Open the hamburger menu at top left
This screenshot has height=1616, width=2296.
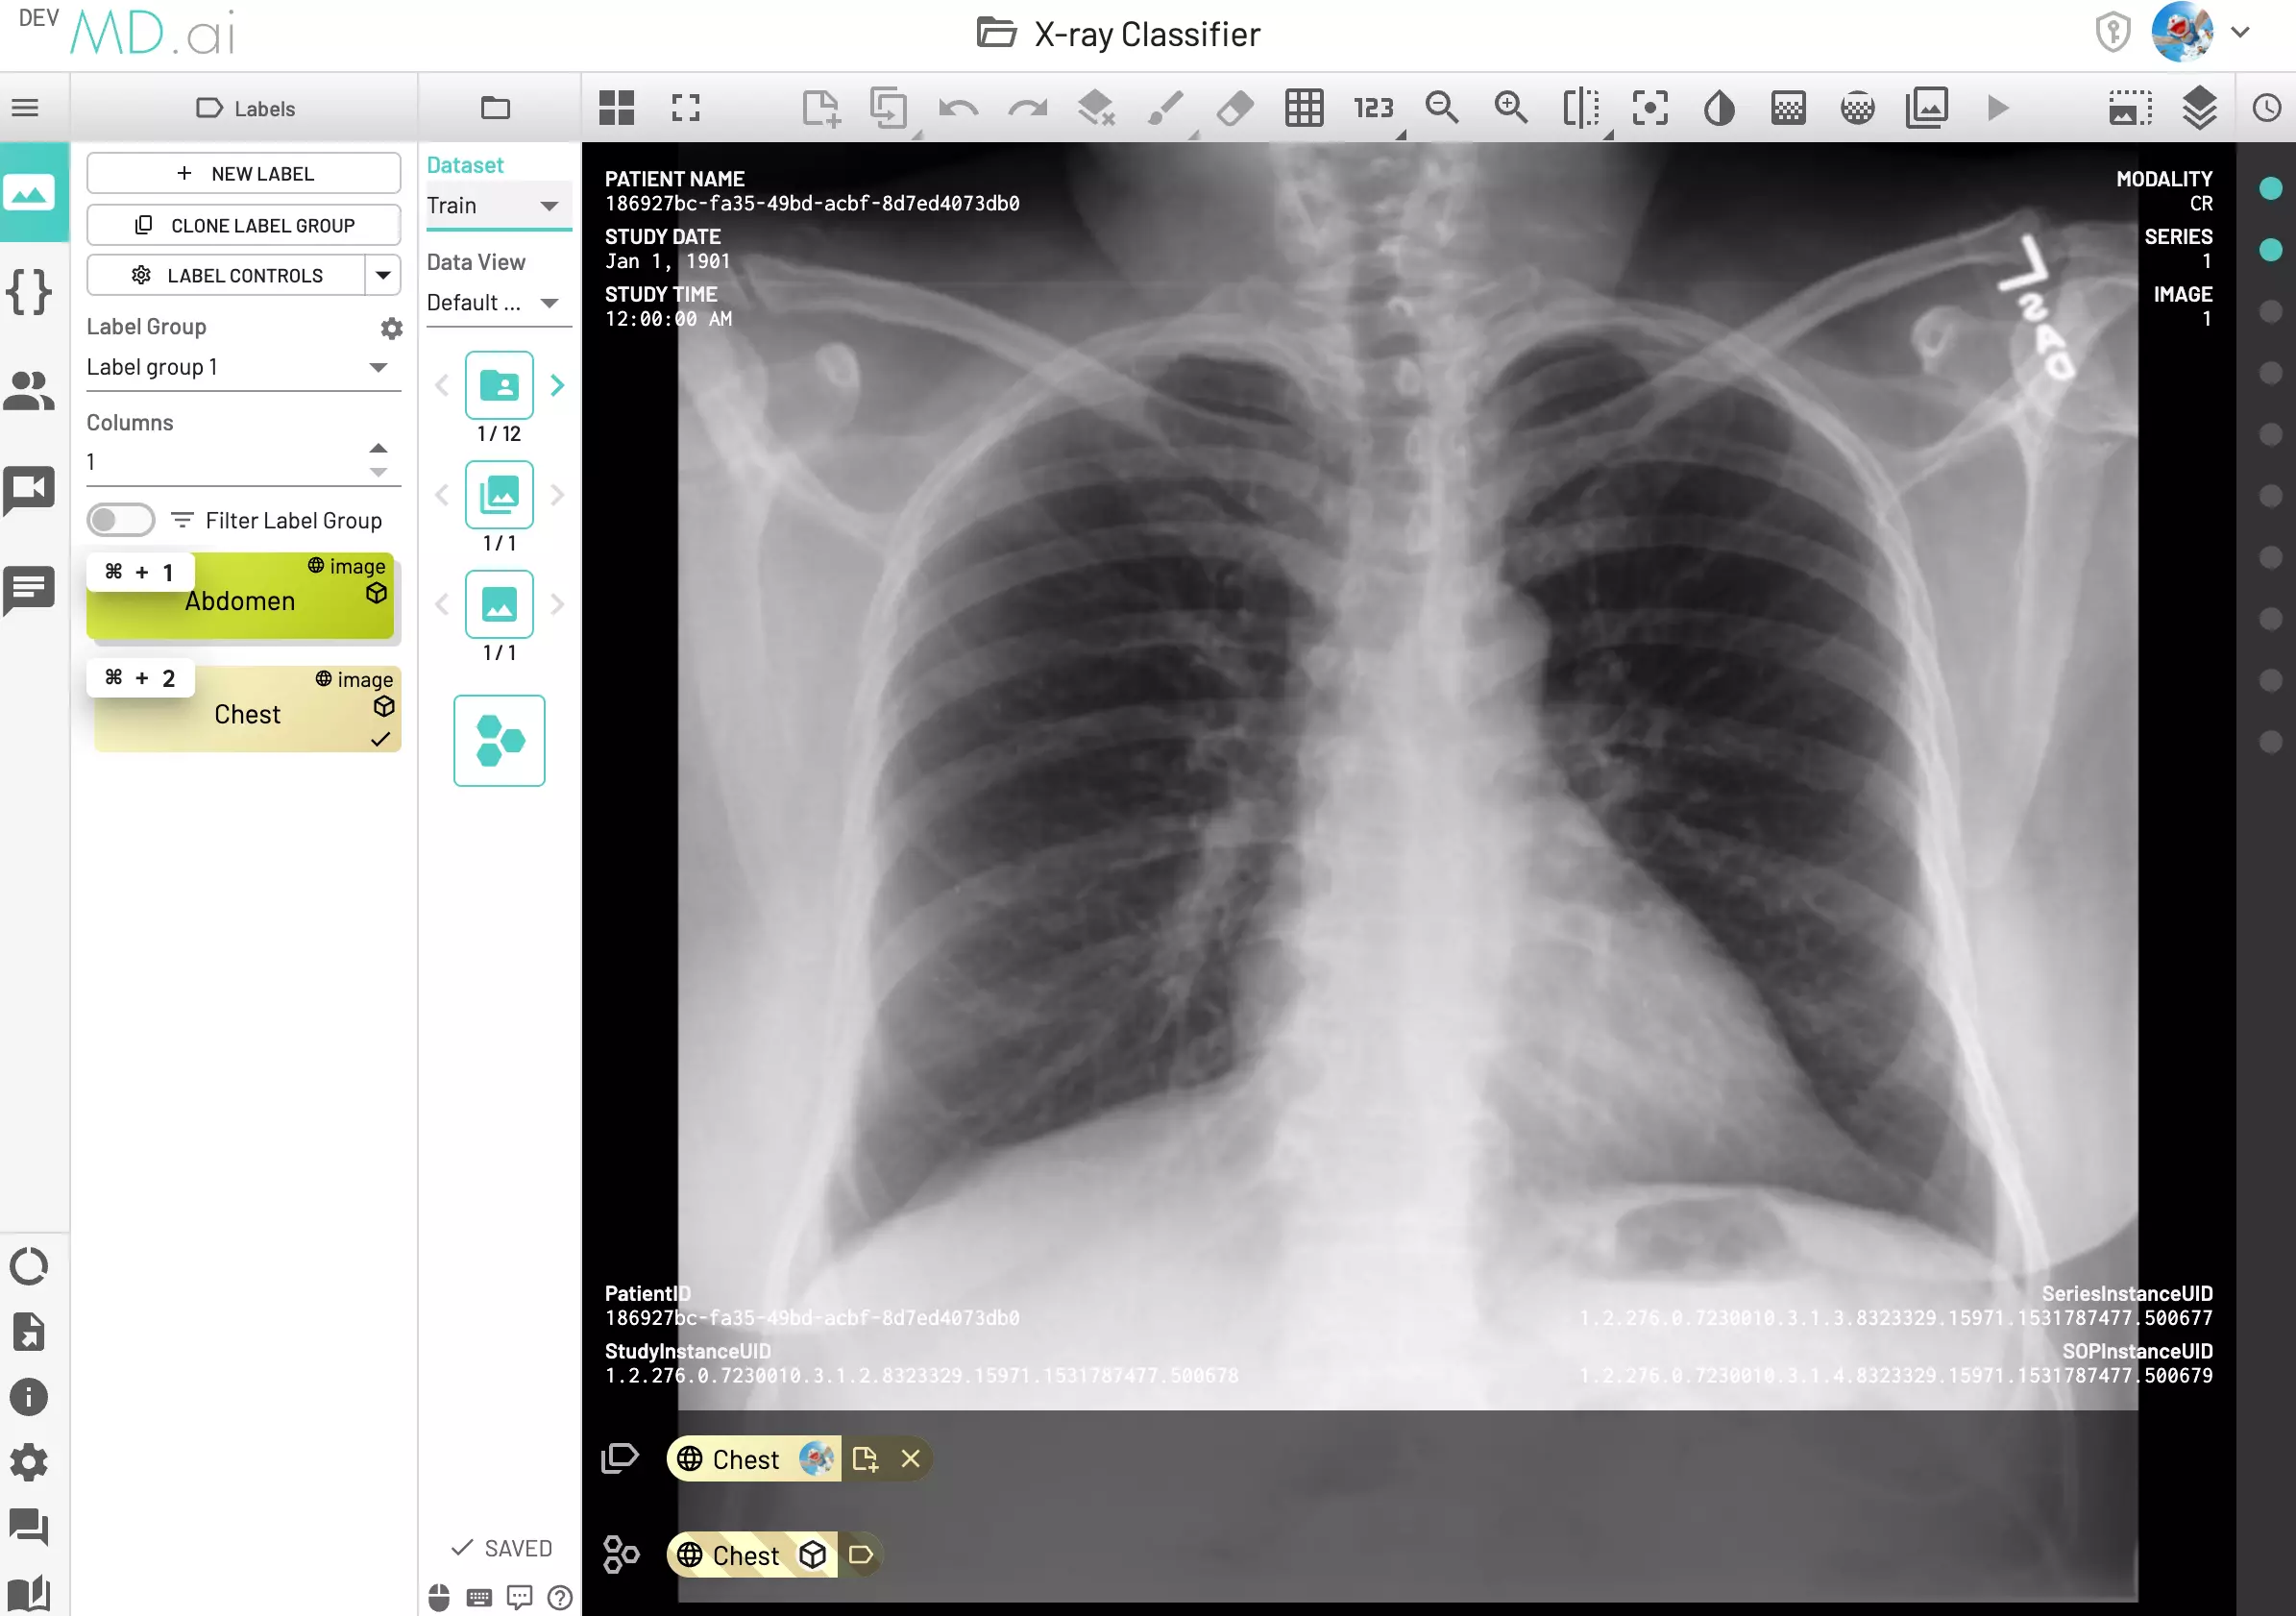tap(27, 107)
